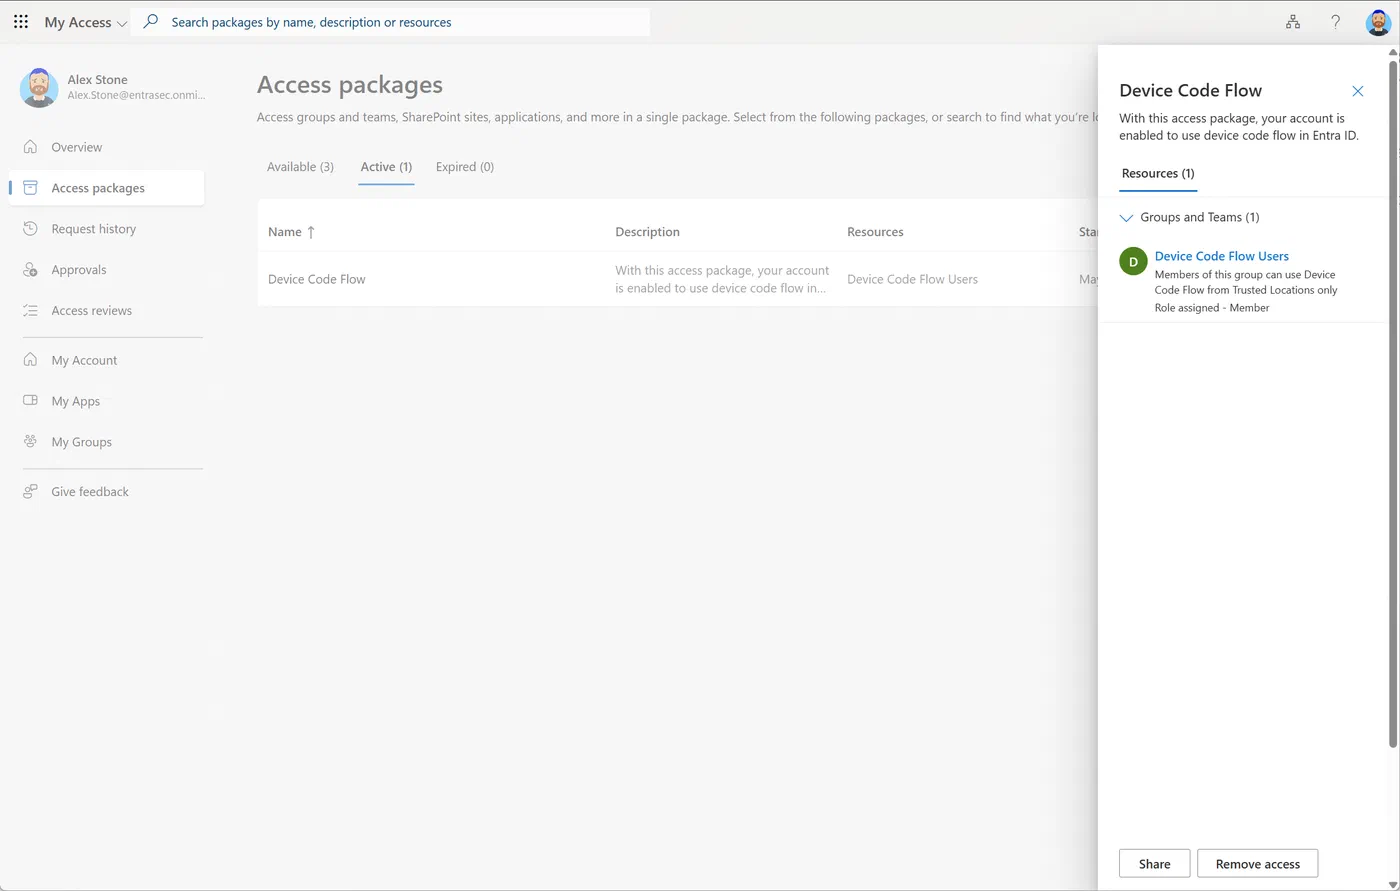
Task: Click the Resources column header
Action: coord(875,232)
